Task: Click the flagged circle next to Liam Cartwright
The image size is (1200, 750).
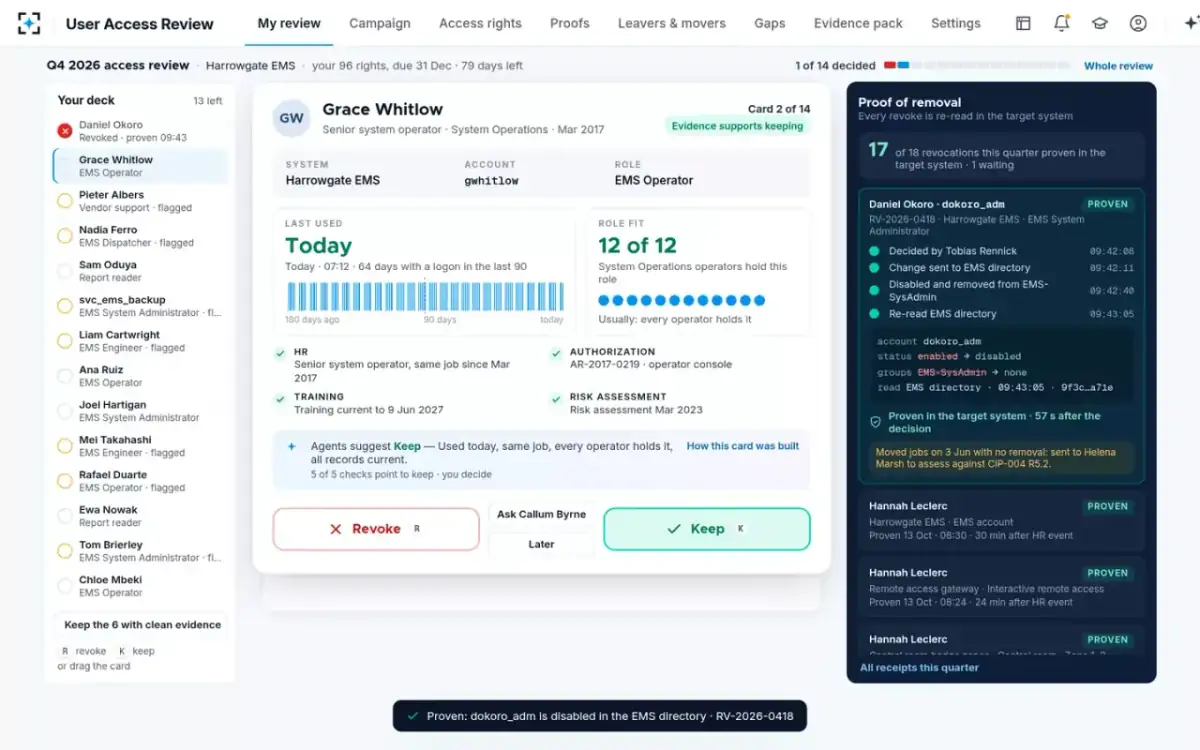Action: 65,341
